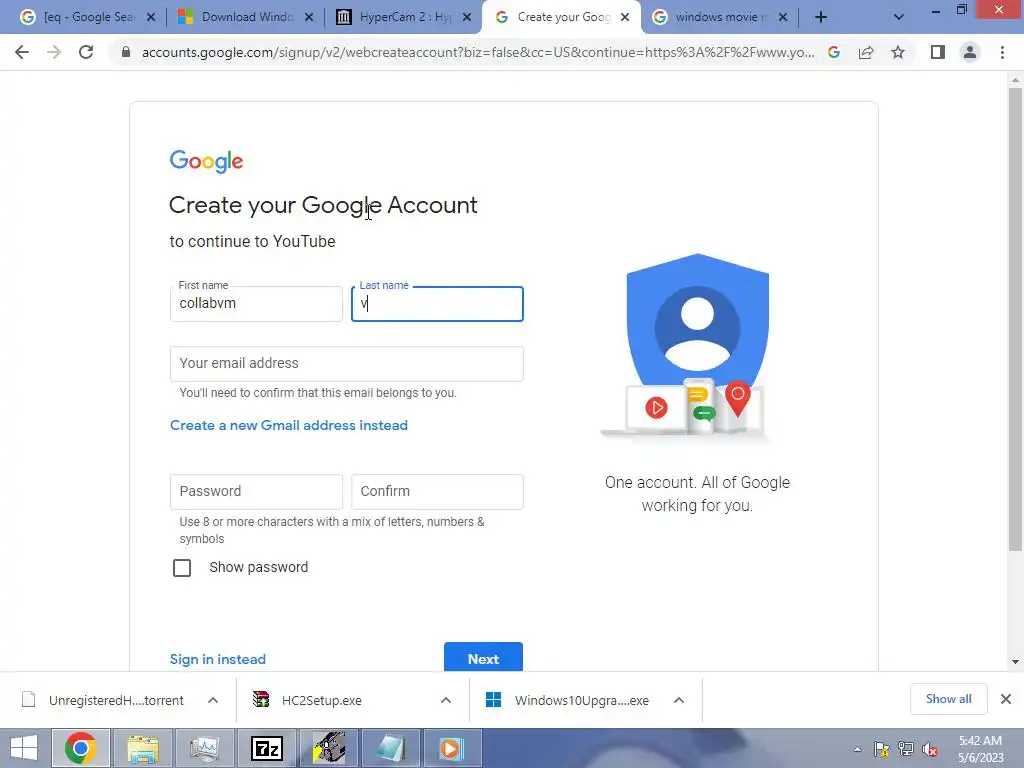Expand options for Windows10Upgrade download
This screenshot has width=1024, height=768.
[x=679, y=700]
